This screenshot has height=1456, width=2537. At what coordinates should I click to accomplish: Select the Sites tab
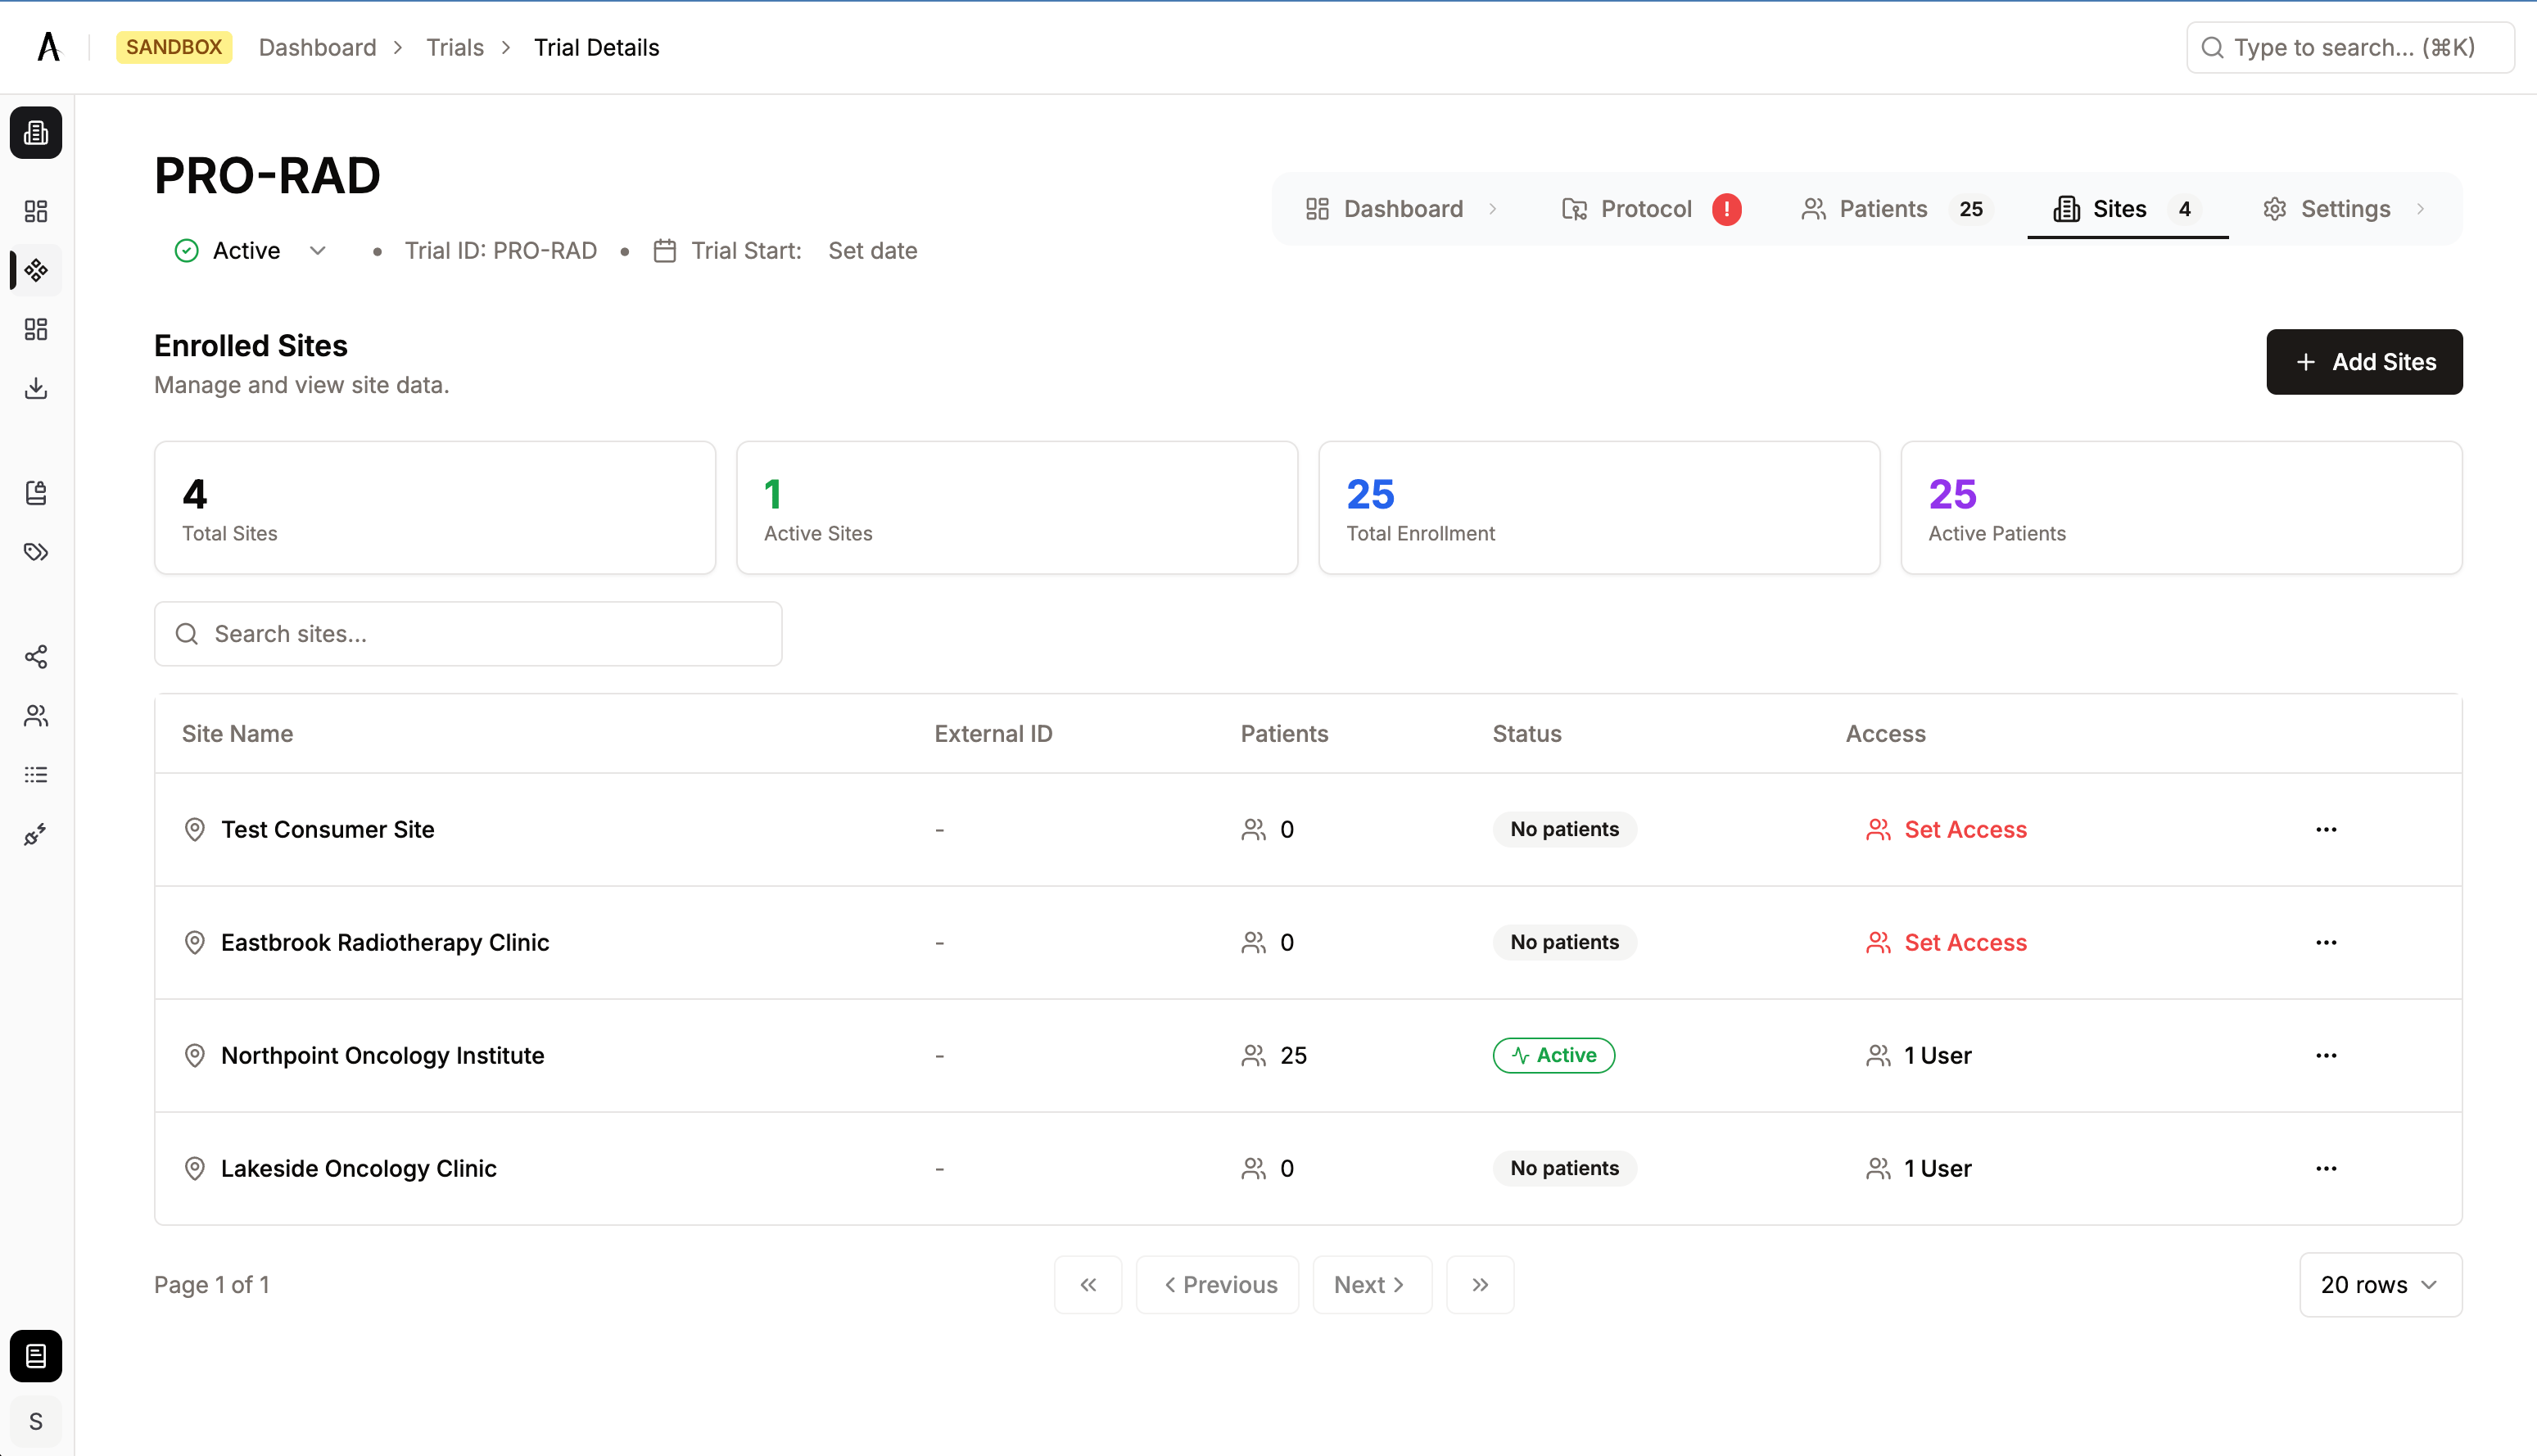[x=2127, y=209]
